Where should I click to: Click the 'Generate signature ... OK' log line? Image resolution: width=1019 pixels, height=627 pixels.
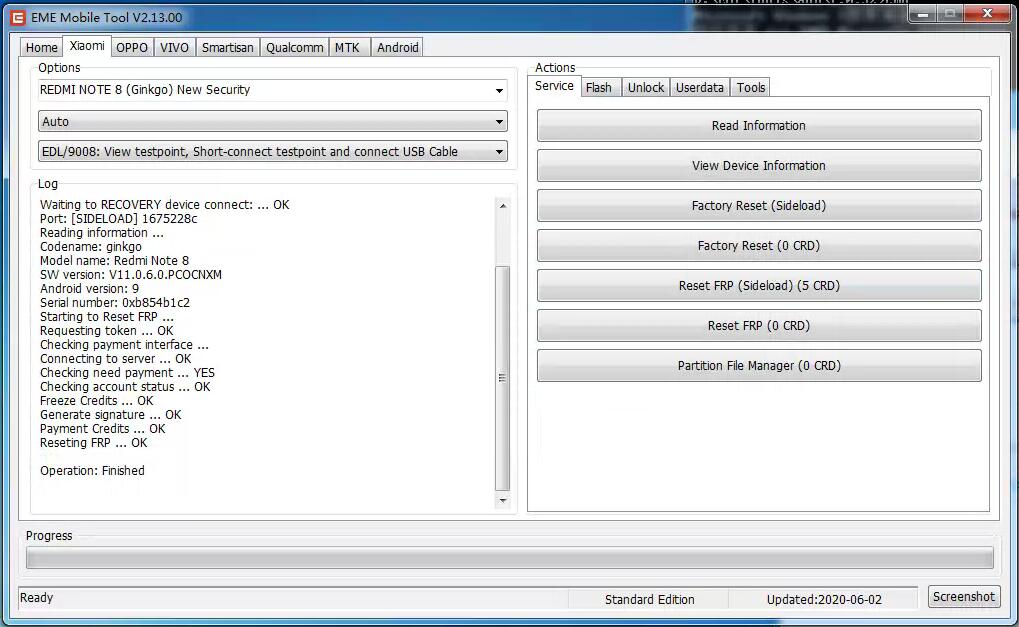110,415
